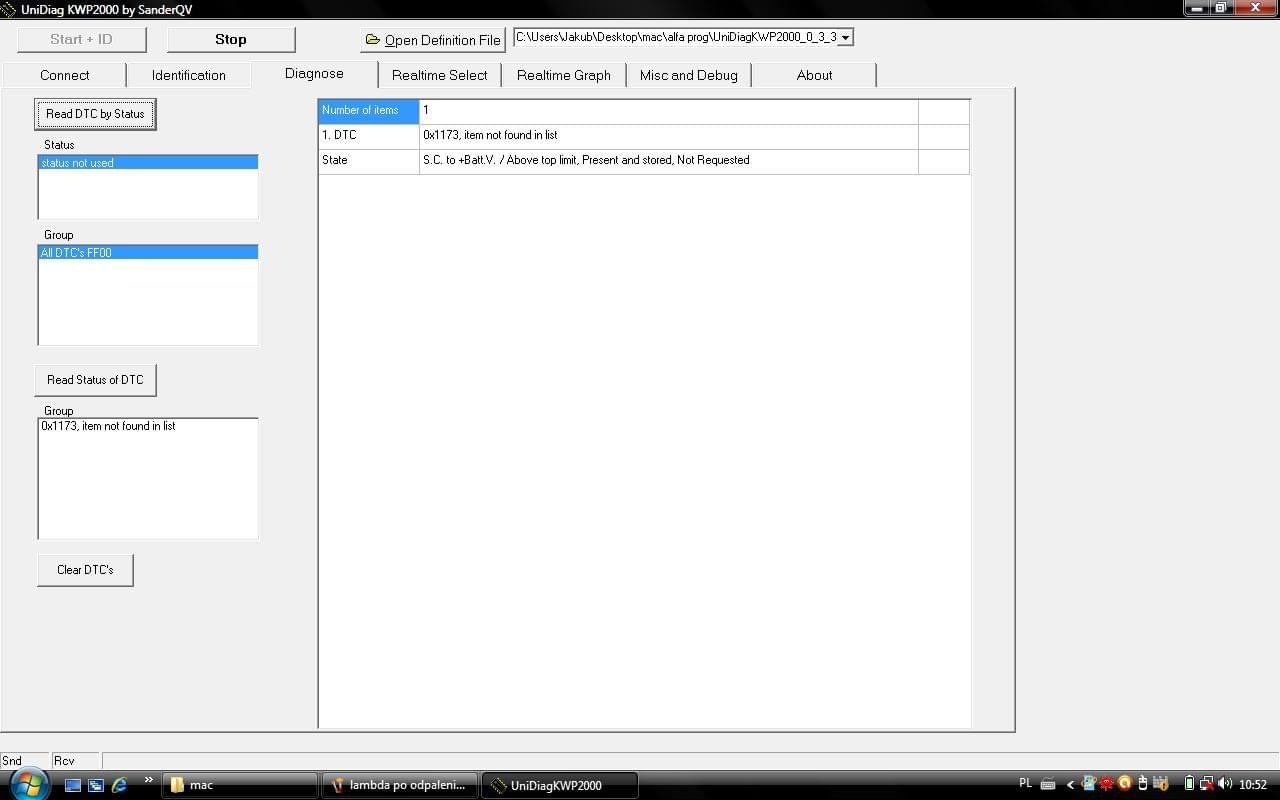
Task: Click the '1. DTC' row label
Action: 369,136
